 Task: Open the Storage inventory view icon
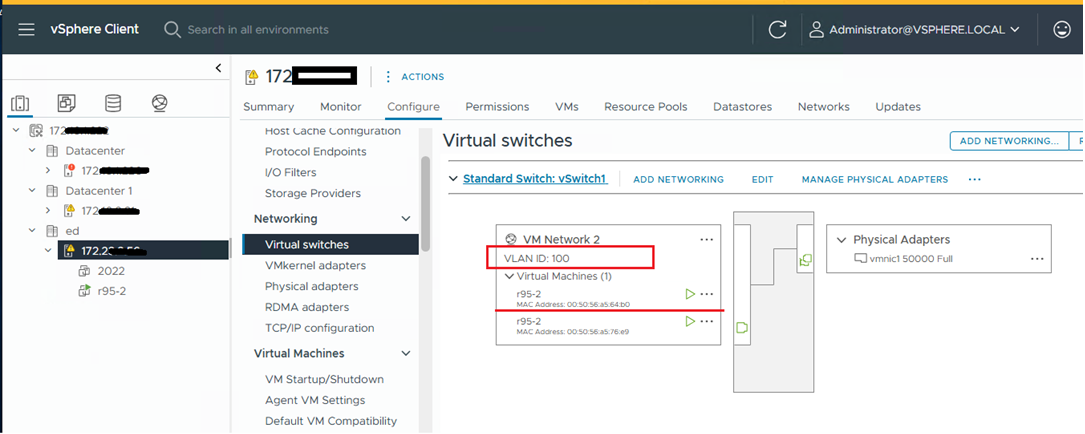(113, 103)
